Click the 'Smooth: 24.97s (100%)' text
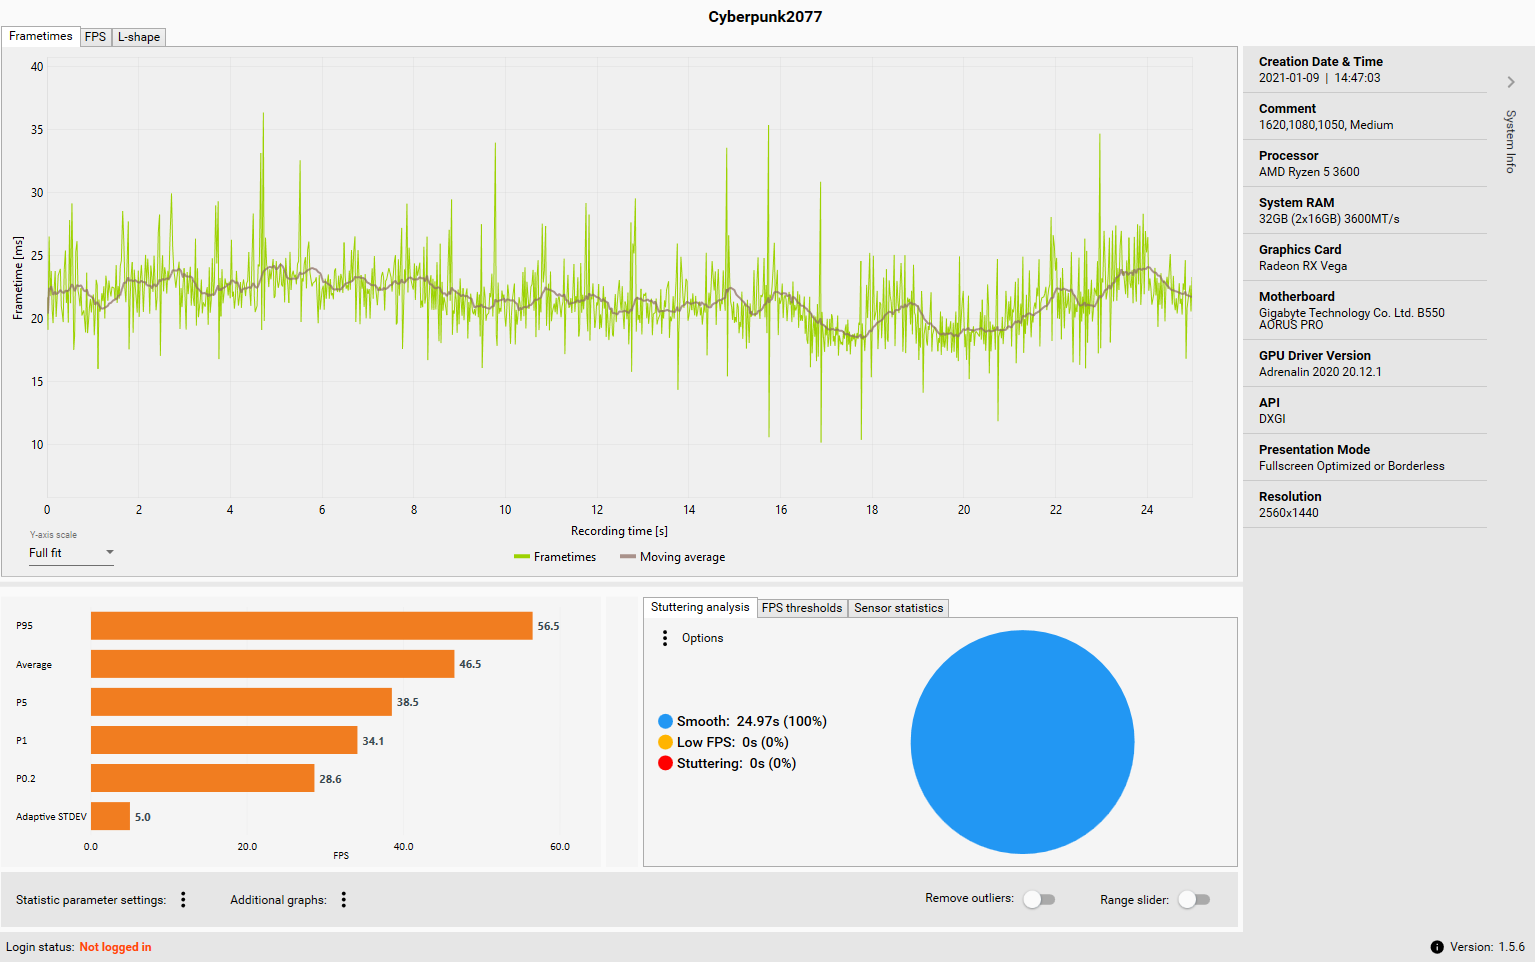This screenshot has height=962, width=1535. 752,721
